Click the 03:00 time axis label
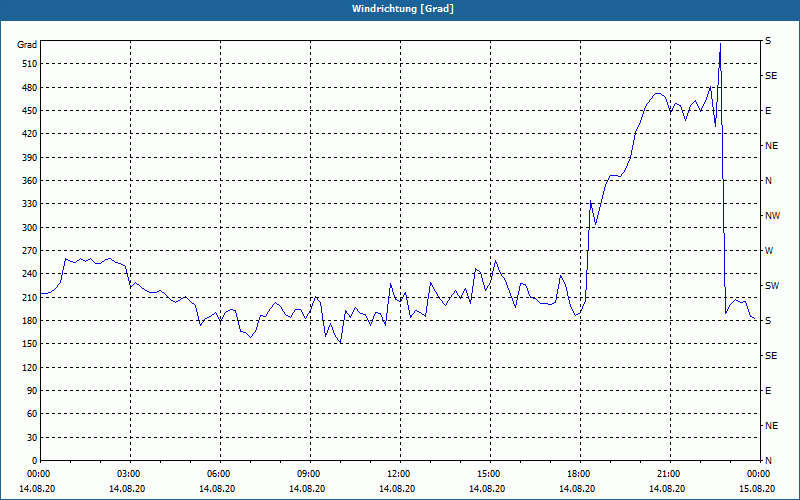The width and height of the screenshot is (800, 500). [x=130, y=474]
